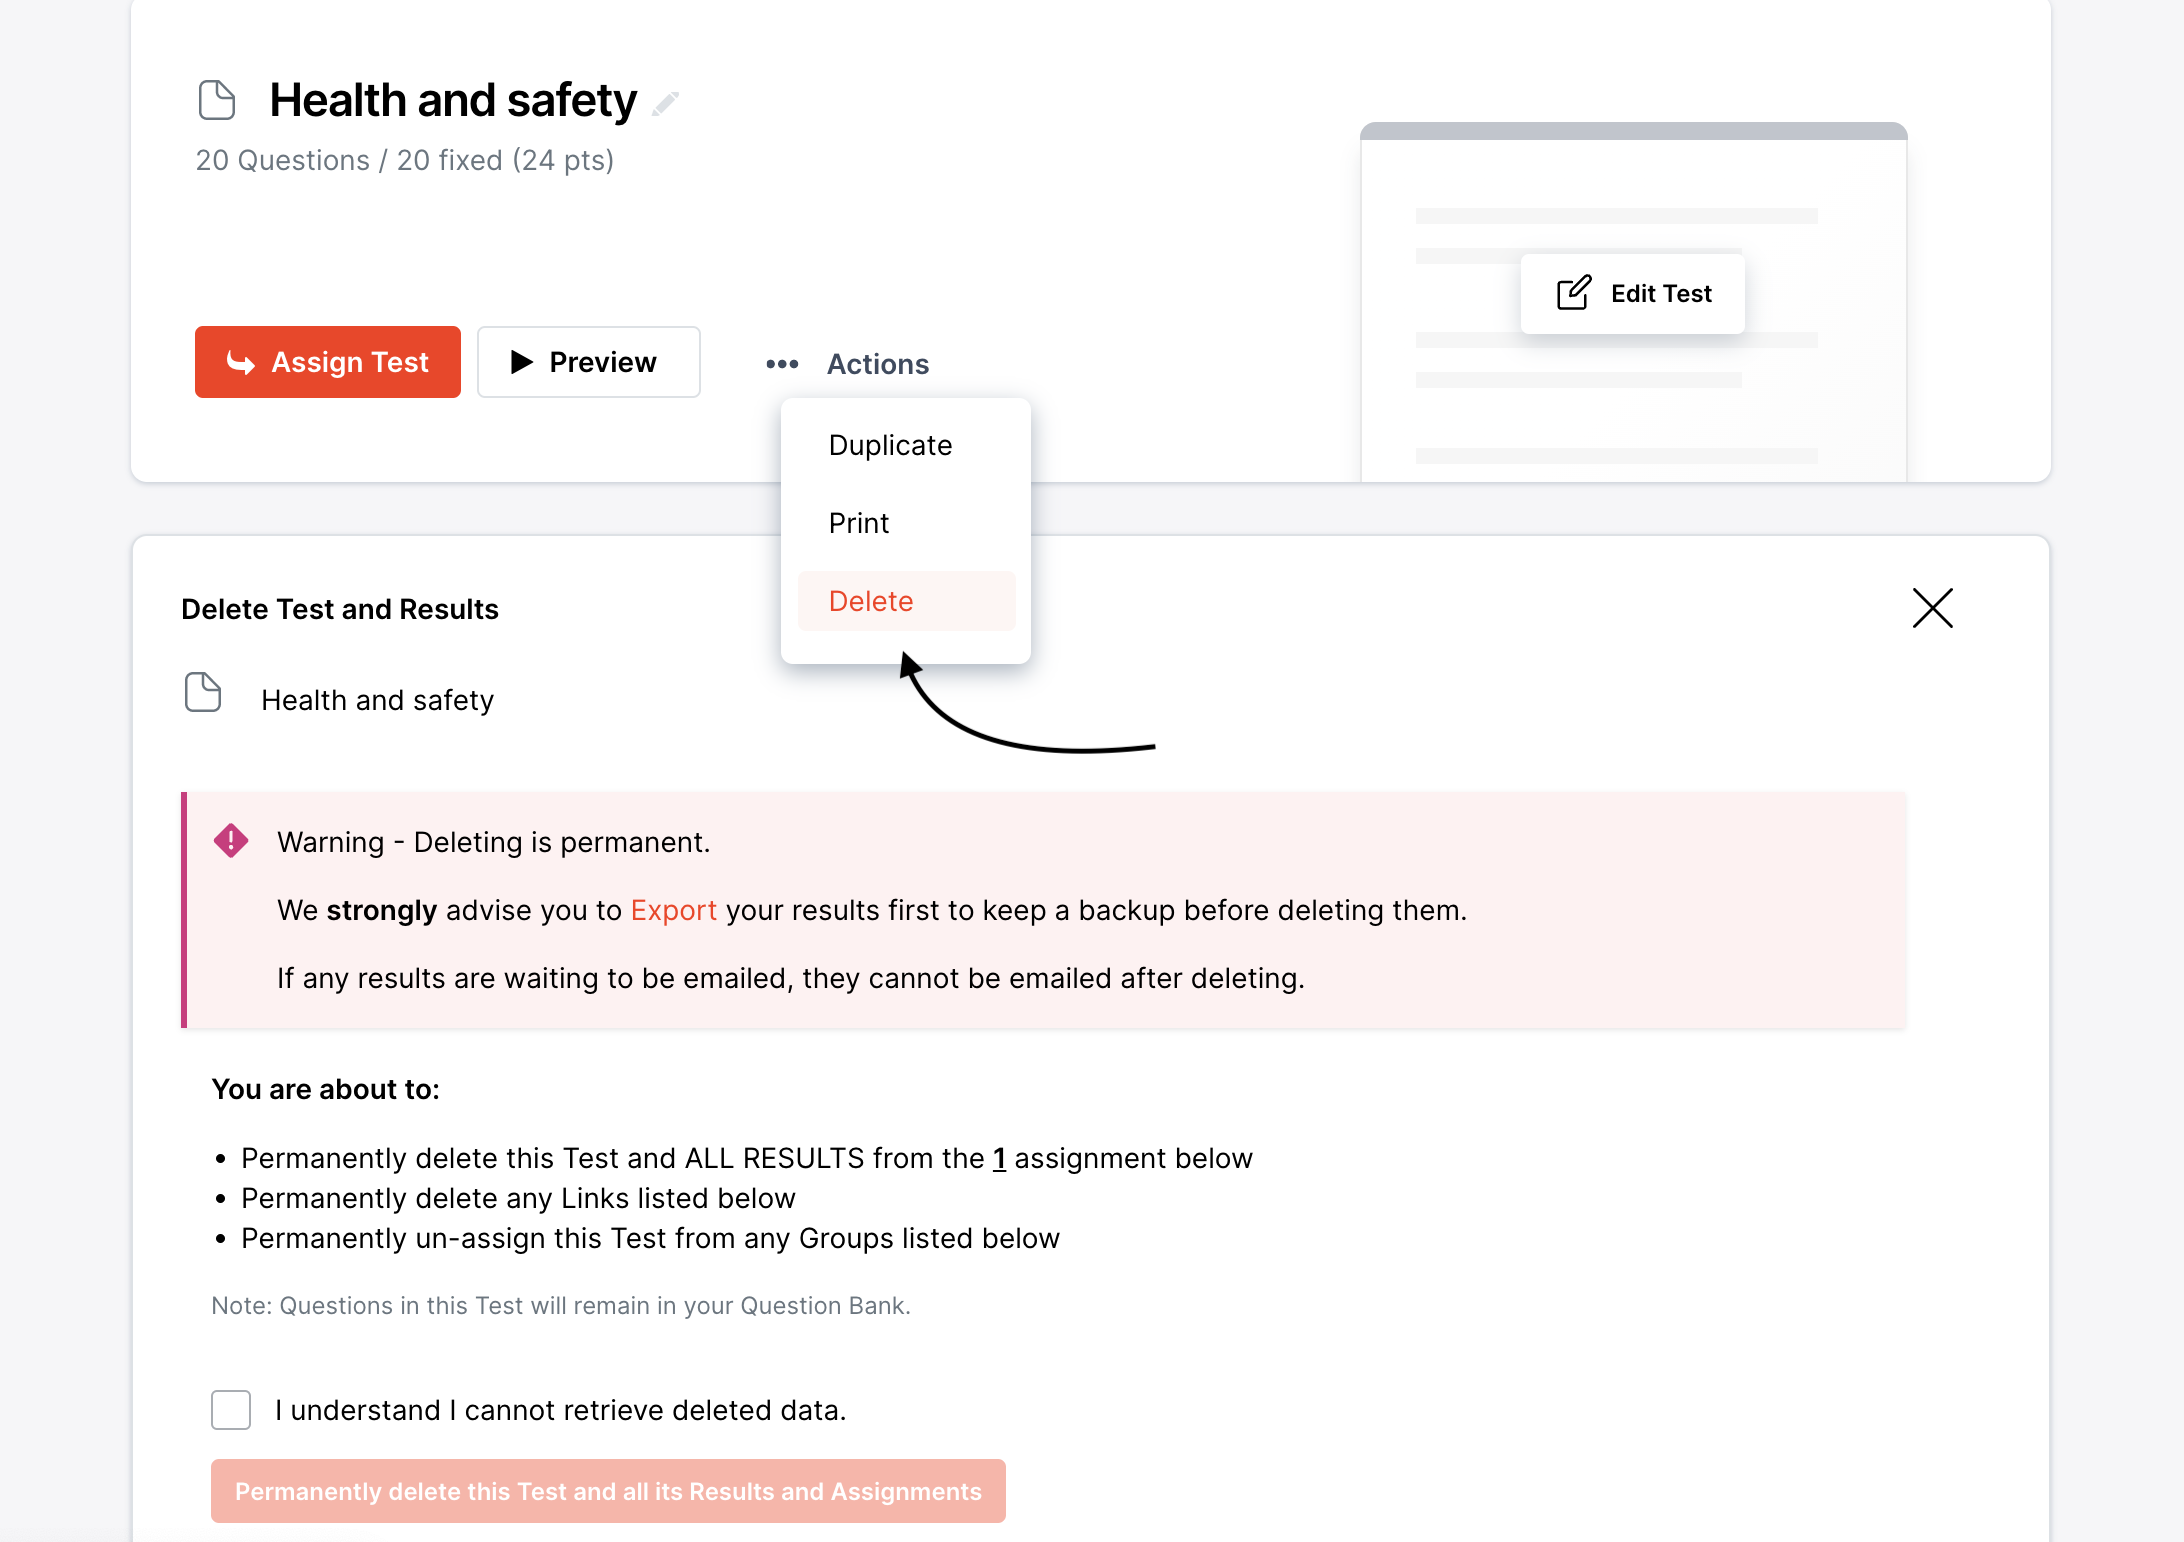This screenshot has width=2184, height=1542.
Task: Select Print in the Actions menu
Action: (859, 523)
